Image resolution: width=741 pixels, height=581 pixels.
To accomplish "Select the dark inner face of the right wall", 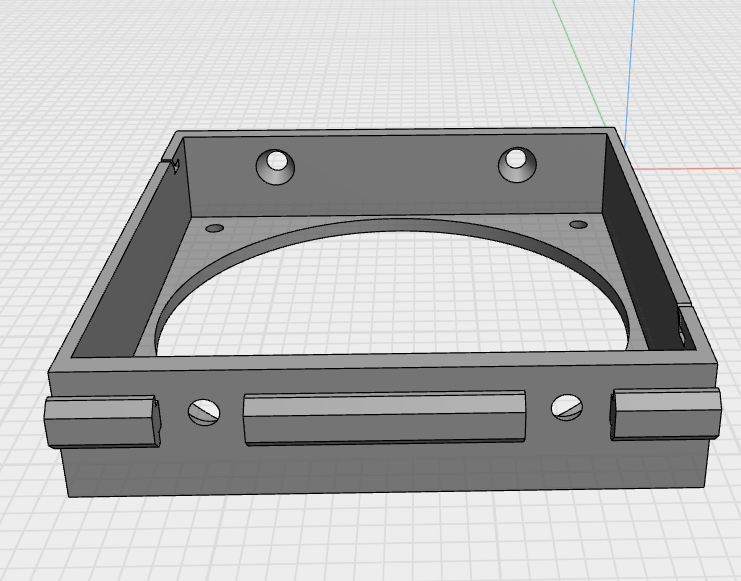I will point(638,246).
